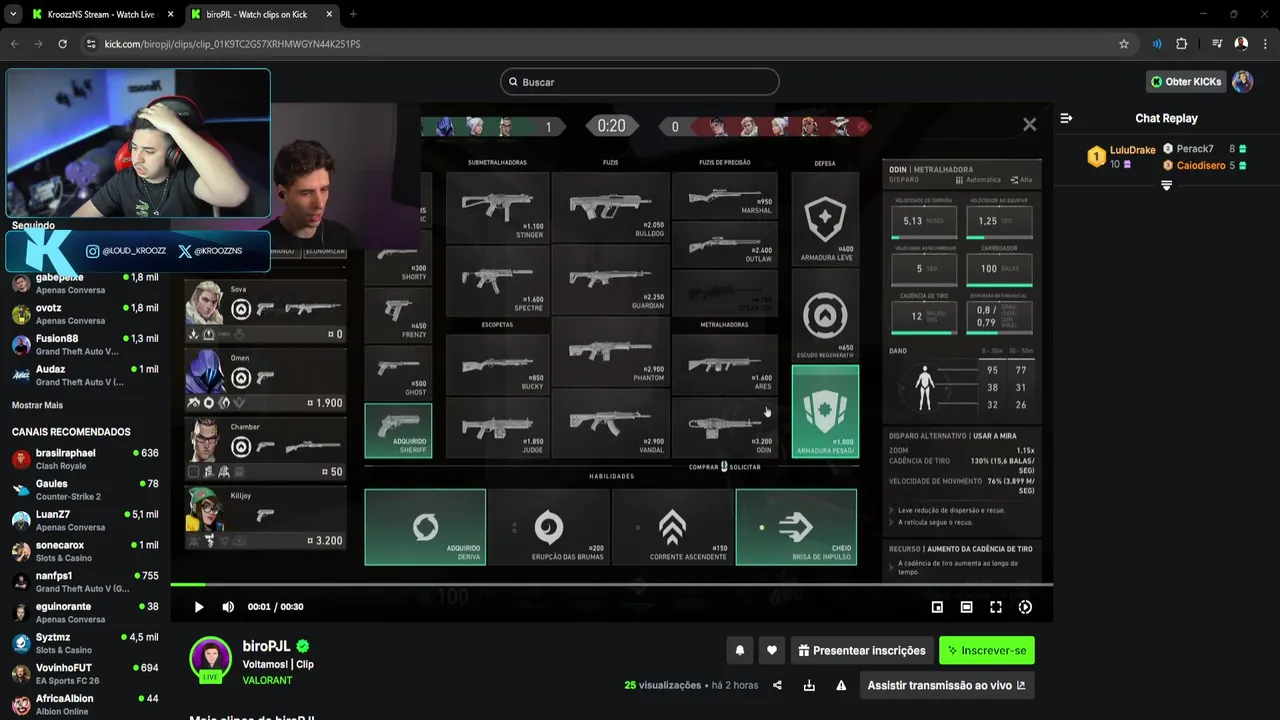The width and height of the screenshot is (1280, 720).
Task: Open Chrome tab search dropdown
Action: (x=13, y=14)
